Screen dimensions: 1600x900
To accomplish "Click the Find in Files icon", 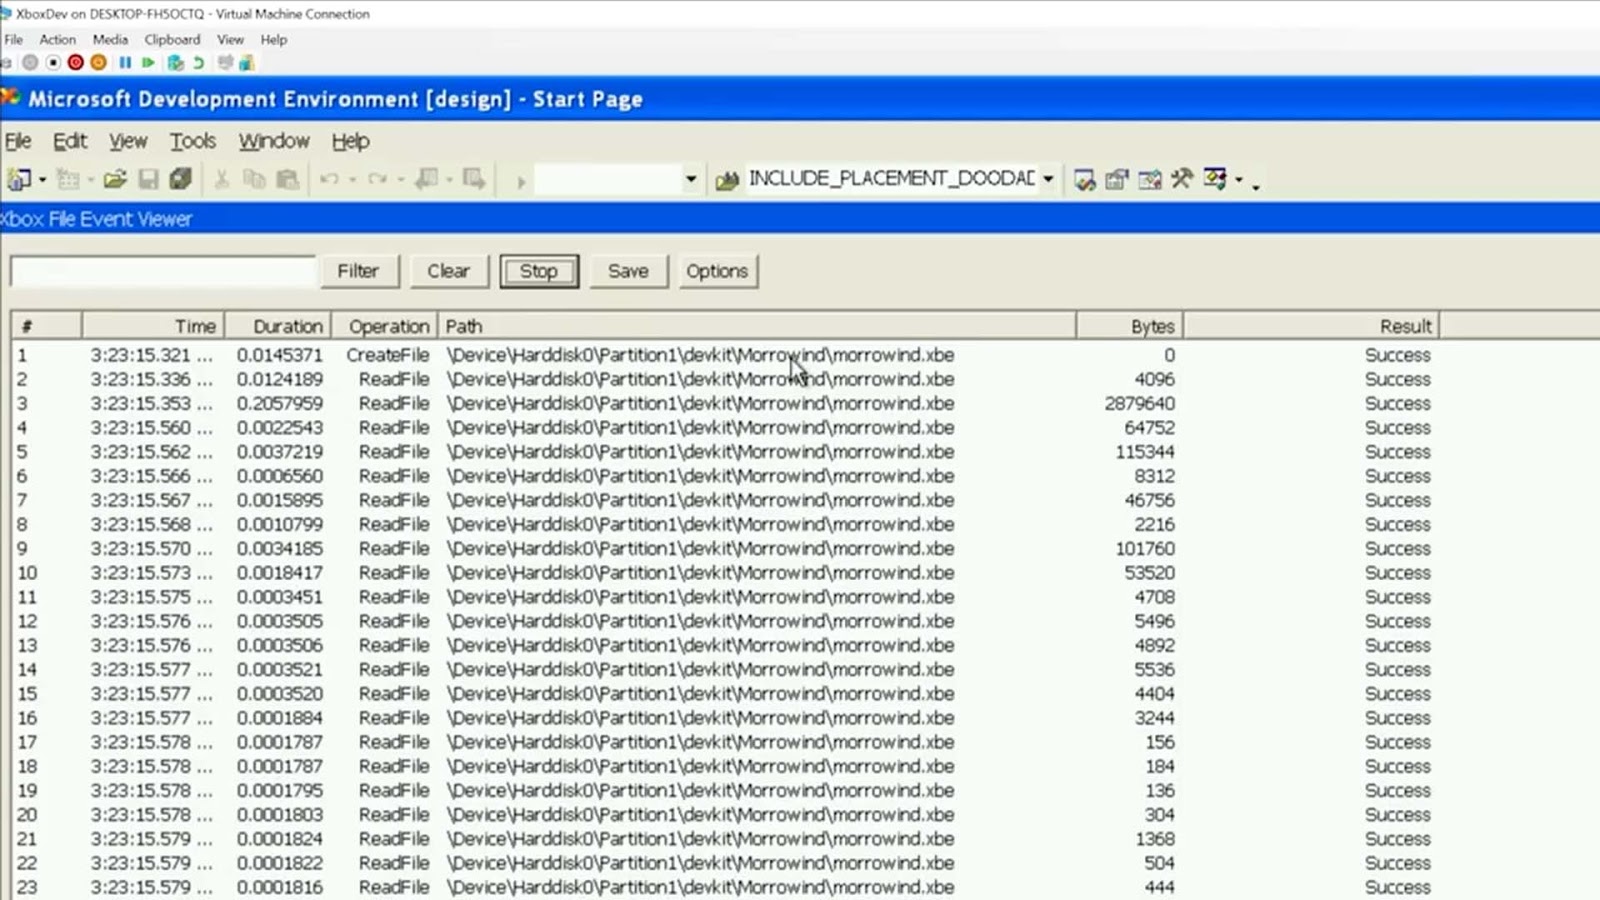I will click(x=727, y=179).
